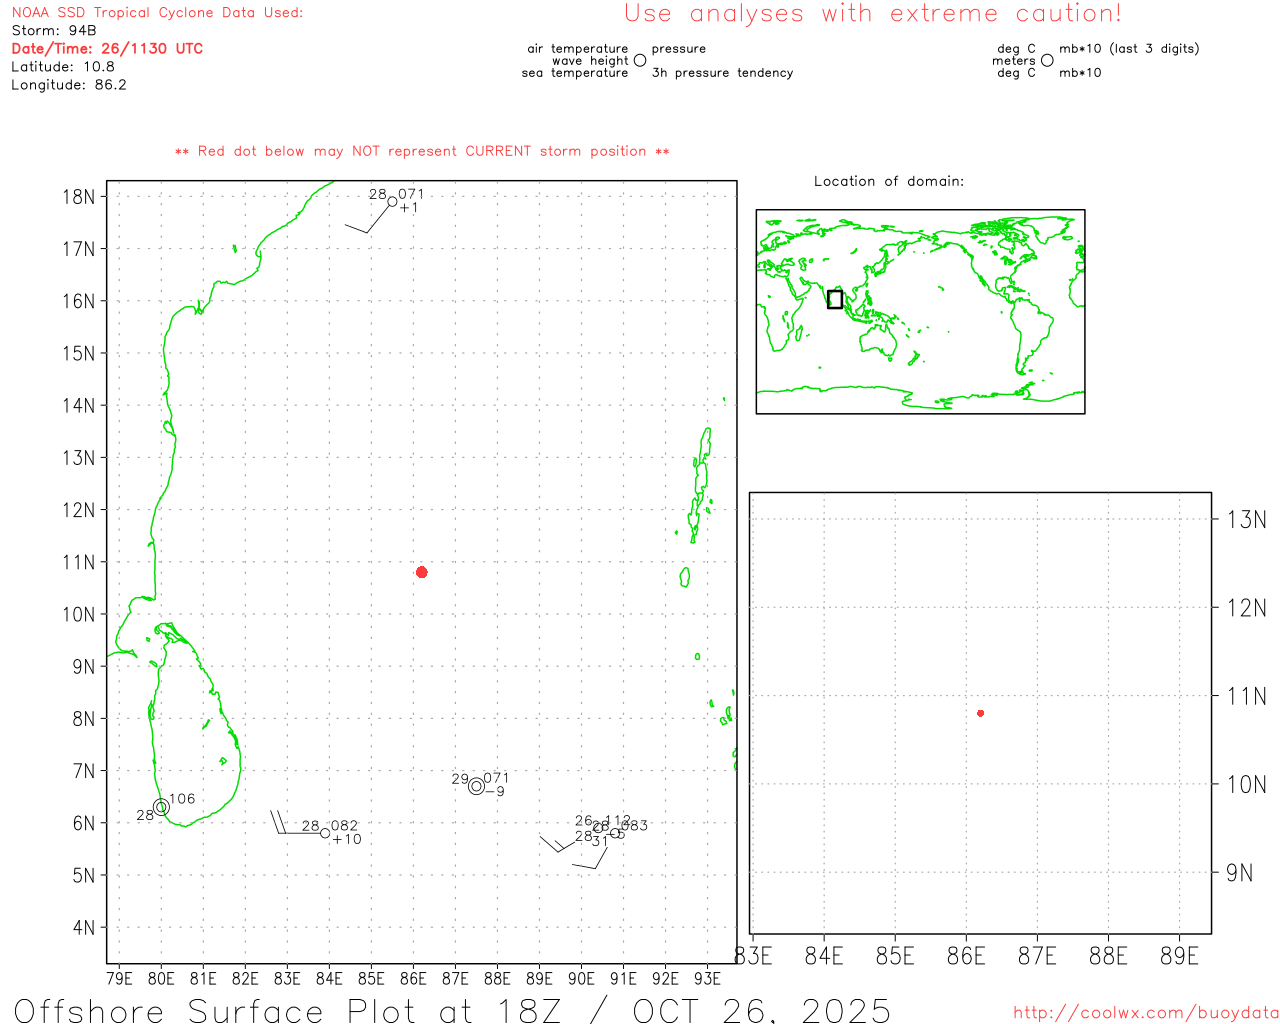
Task: Click the legend circle beside 'meters'
Action: click(x=1047, y=61)
